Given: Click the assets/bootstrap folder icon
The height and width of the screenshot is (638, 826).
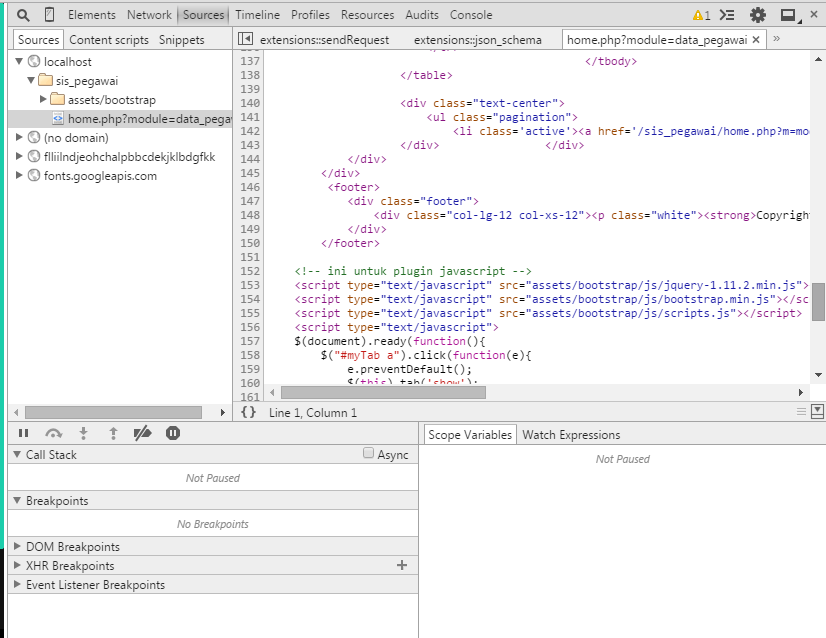Looking at the screenshot, I should (57, 99).
